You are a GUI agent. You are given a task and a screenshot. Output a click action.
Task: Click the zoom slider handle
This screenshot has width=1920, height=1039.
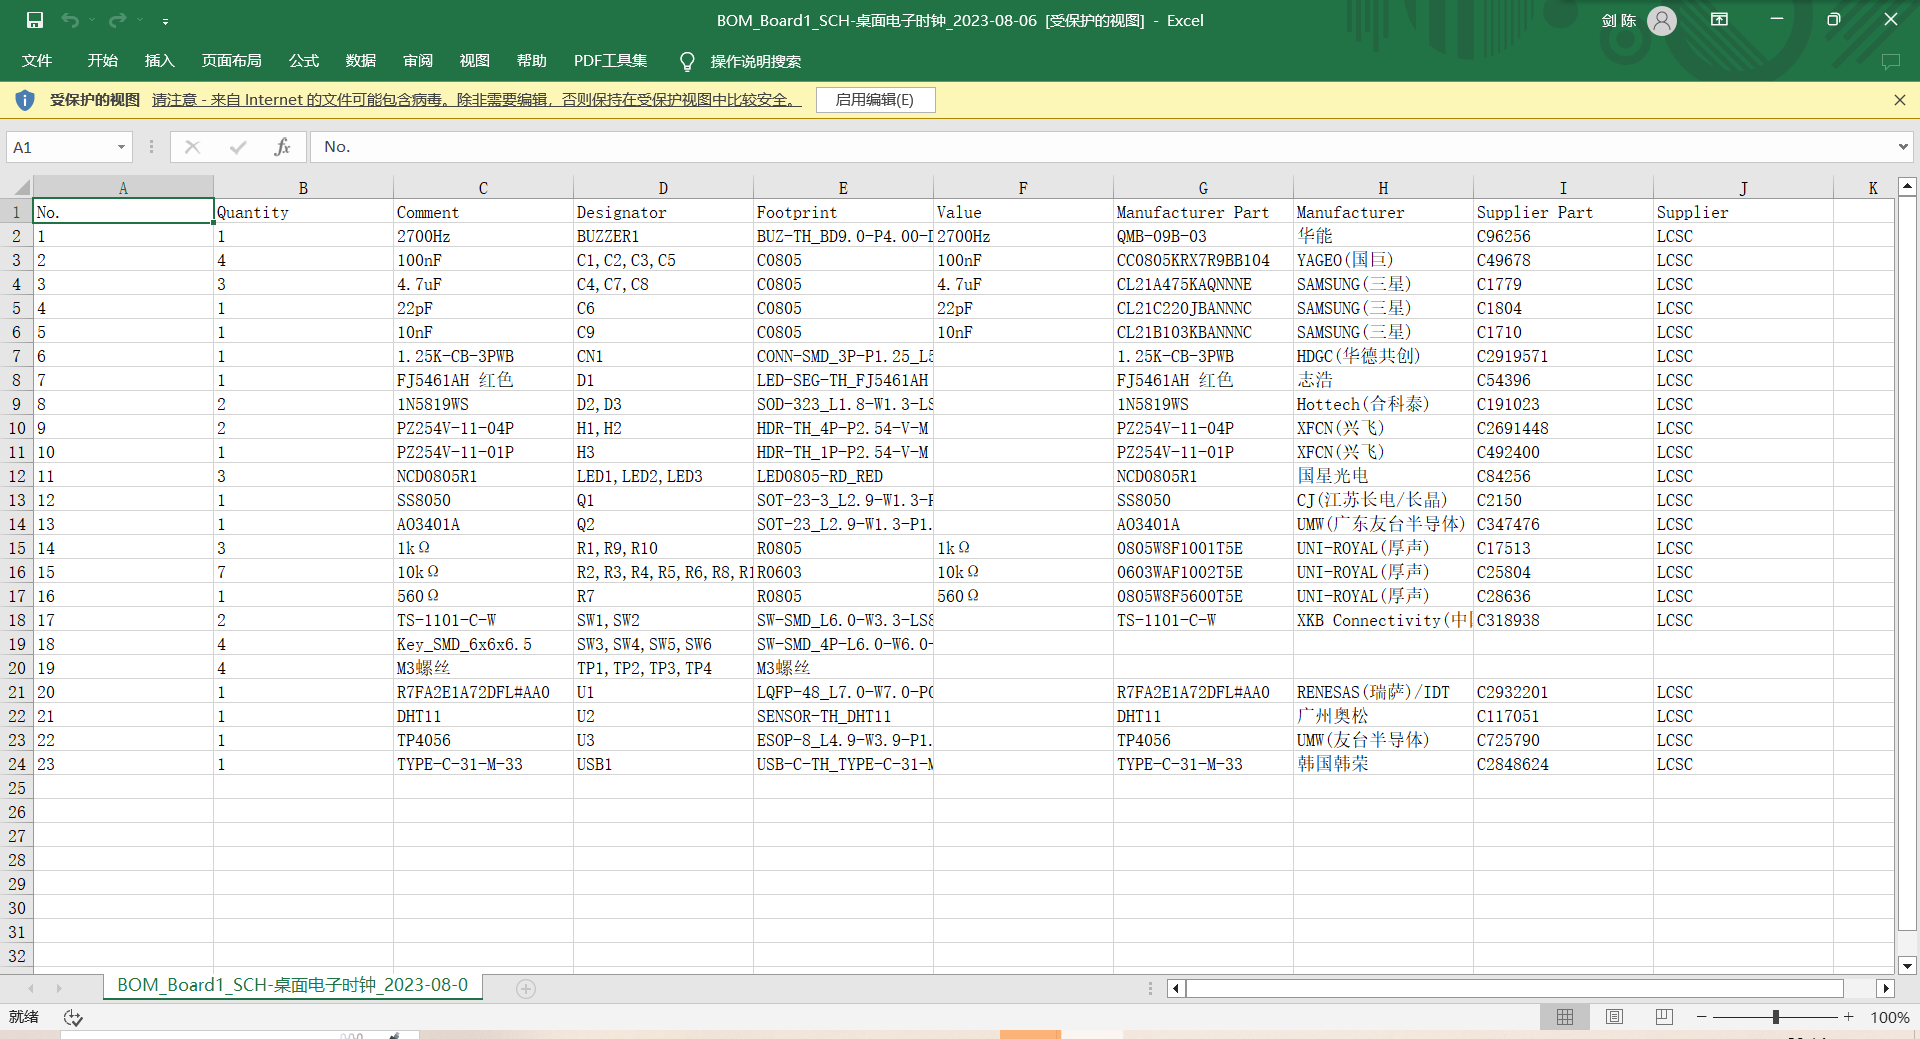click(1776, 1017)
